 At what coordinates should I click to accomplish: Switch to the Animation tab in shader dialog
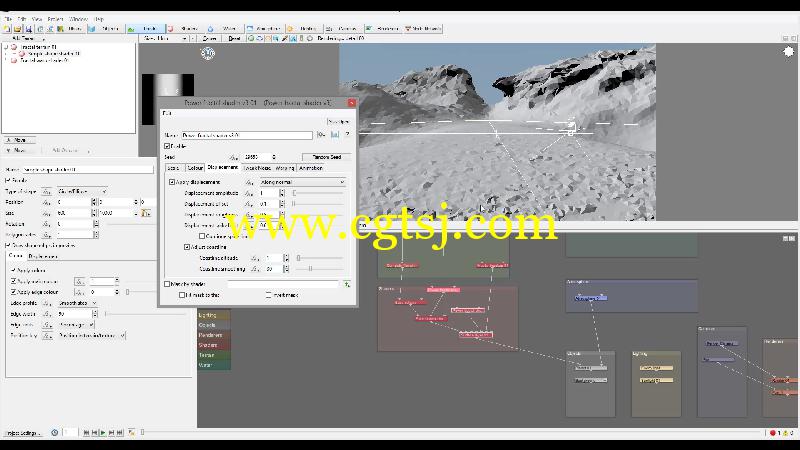311,168
